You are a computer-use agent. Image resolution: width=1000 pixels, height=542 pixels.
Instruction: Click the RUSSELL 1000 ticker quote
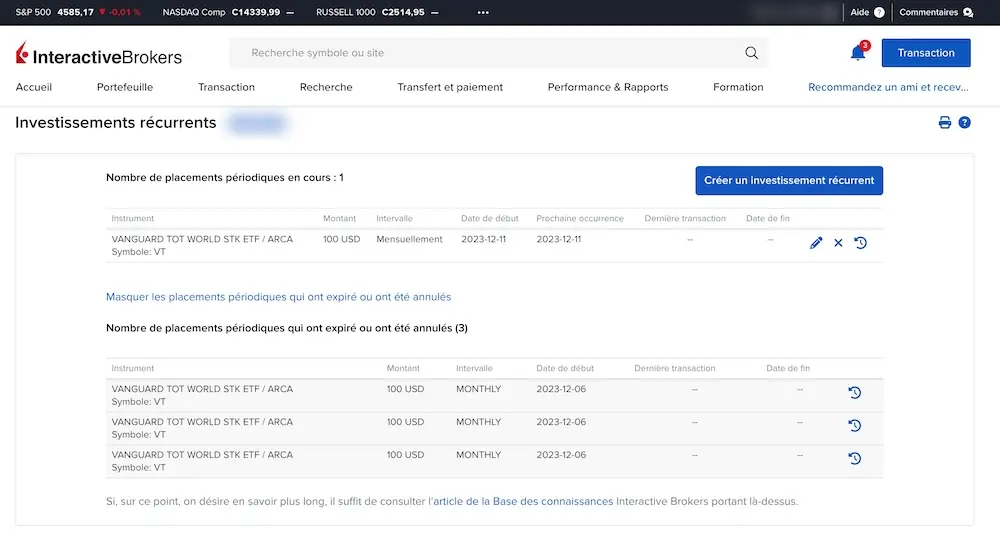(378, 12)
